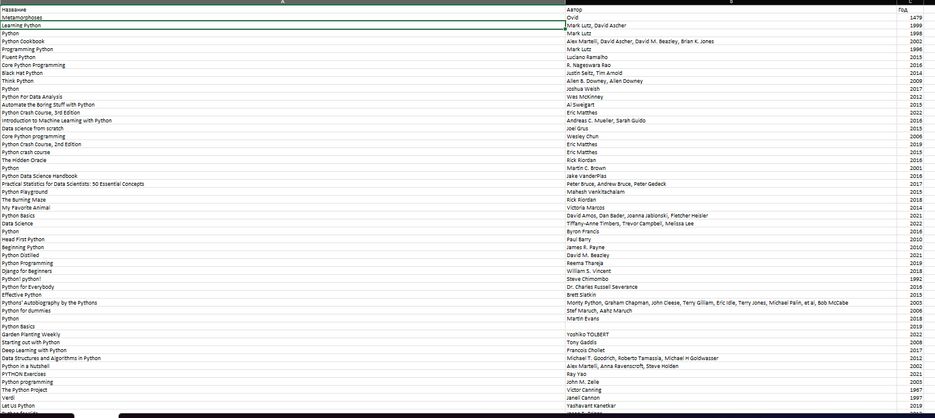This screenshot has width=935, height=418.
Task: Select author 'Joel Grus' cell
Action: [x=731, y=128]
